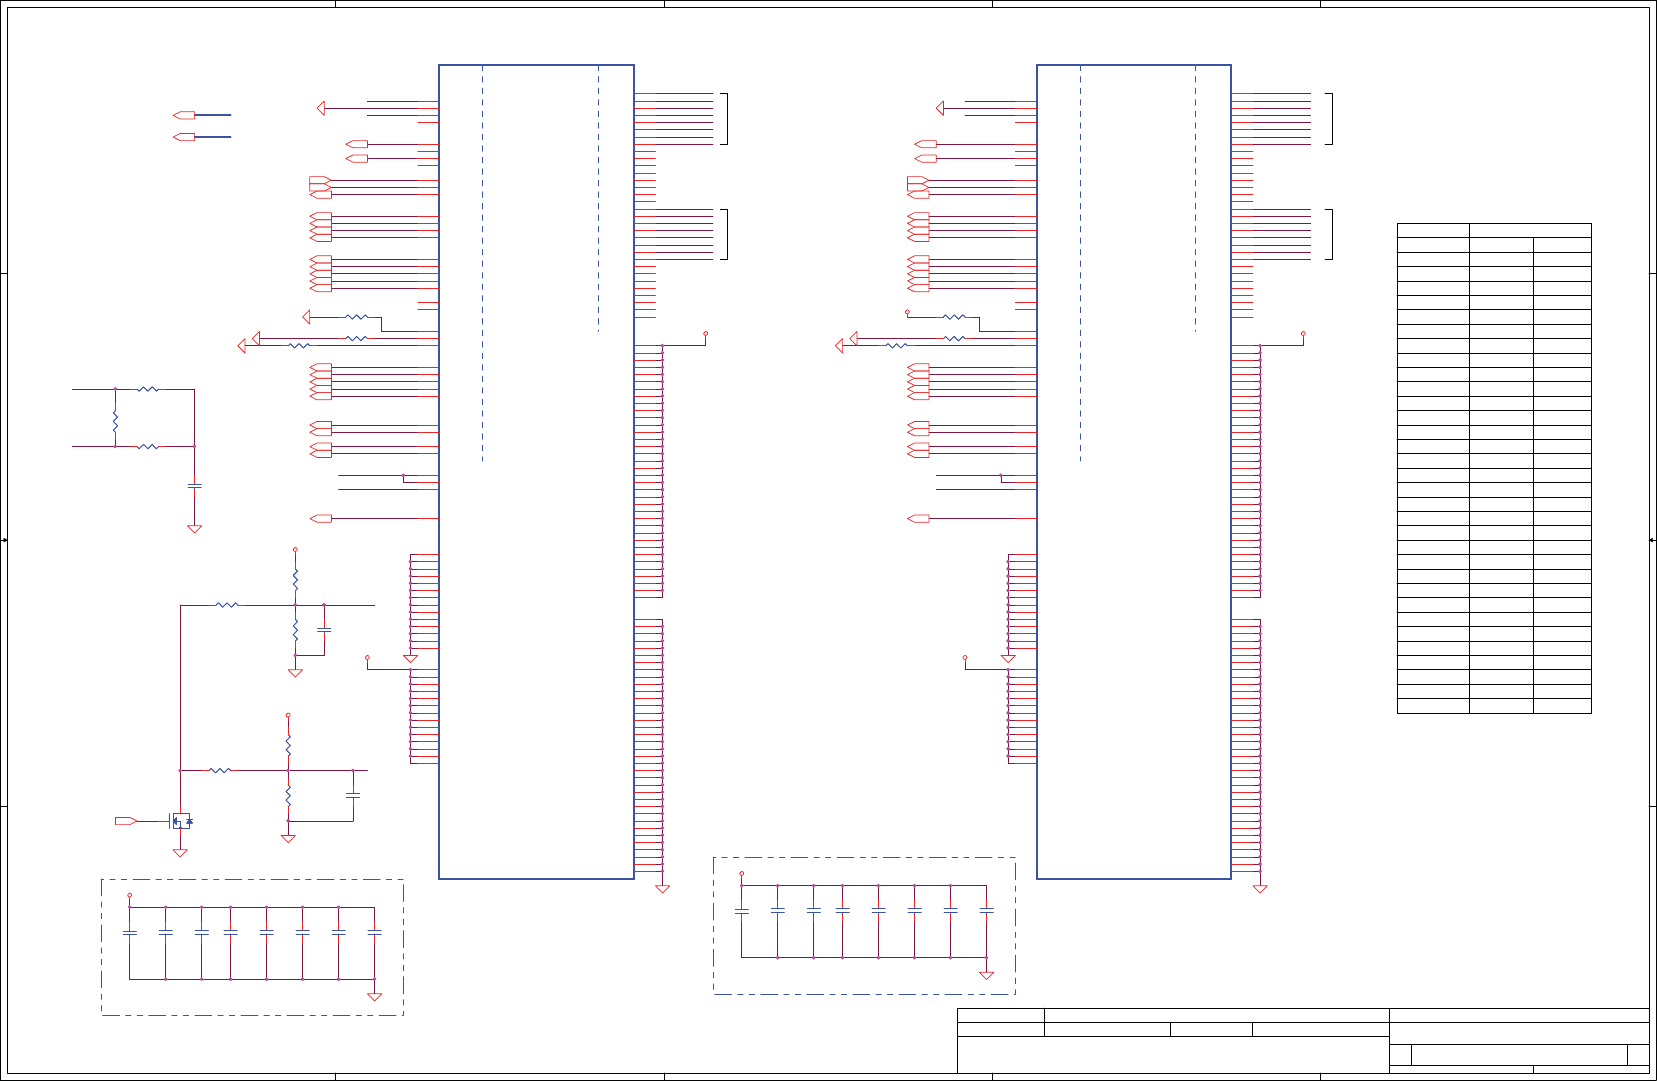
Task: Select the ground symbol under the MOSFET
Action: click(180, 853)
